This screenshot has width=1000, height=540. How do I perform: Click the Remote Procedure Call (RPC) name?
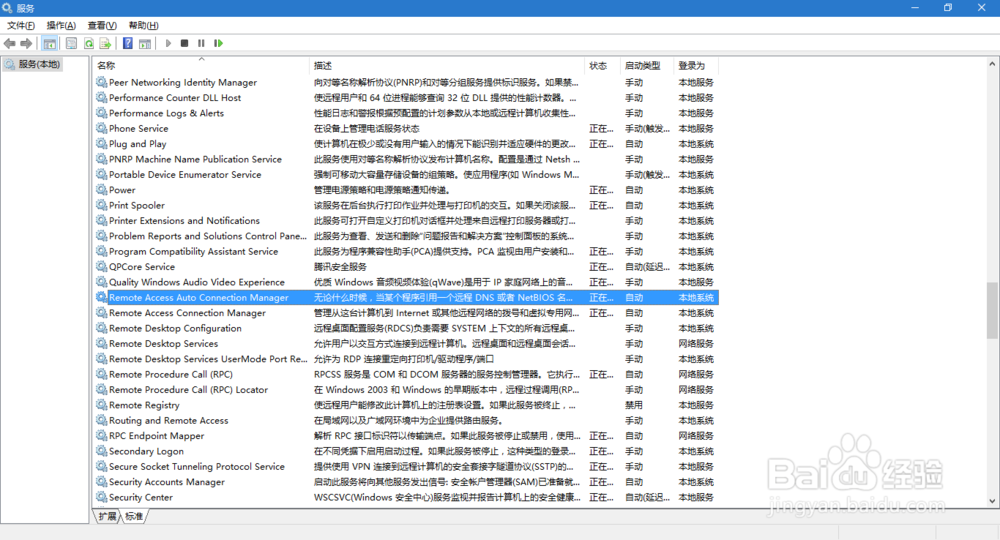tap(170, 374)
